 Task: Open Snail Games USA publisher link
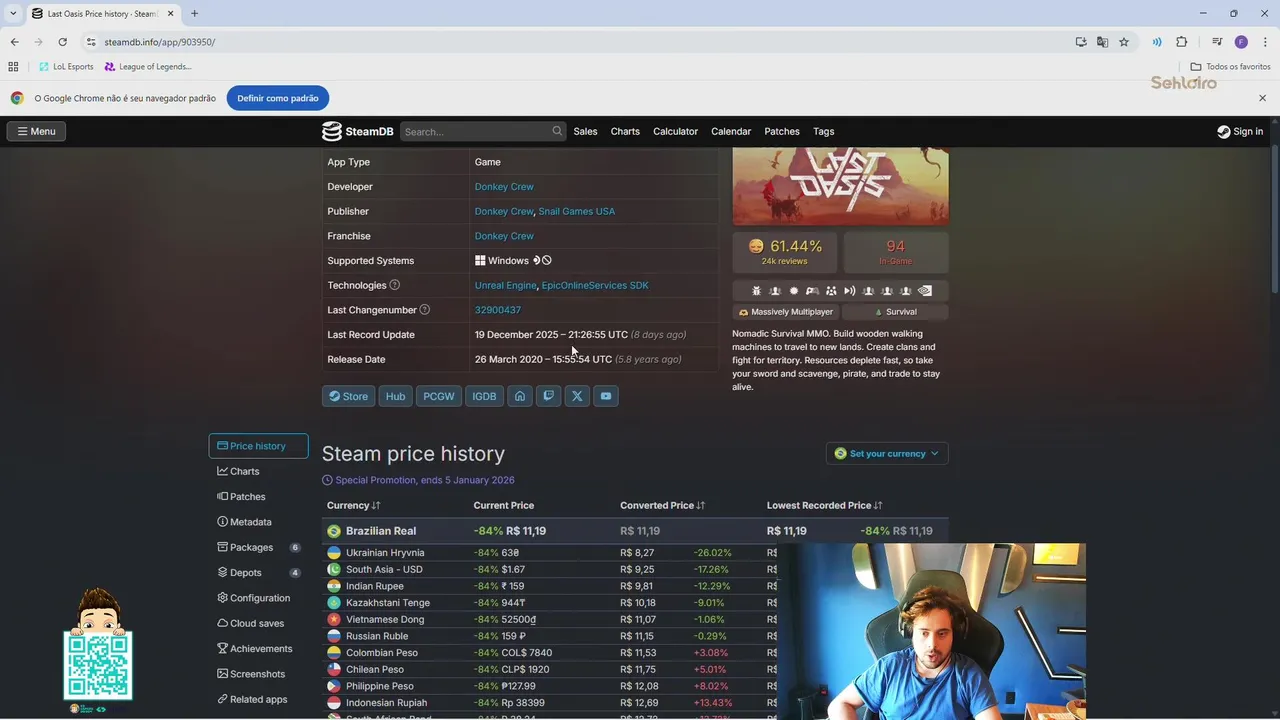577,211
